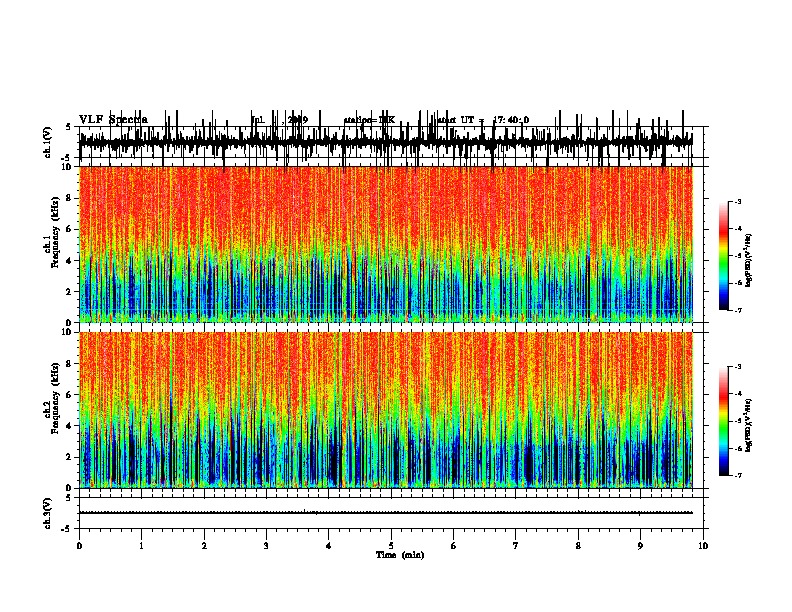Select the 2009 date text in the header

coord(298,120)
